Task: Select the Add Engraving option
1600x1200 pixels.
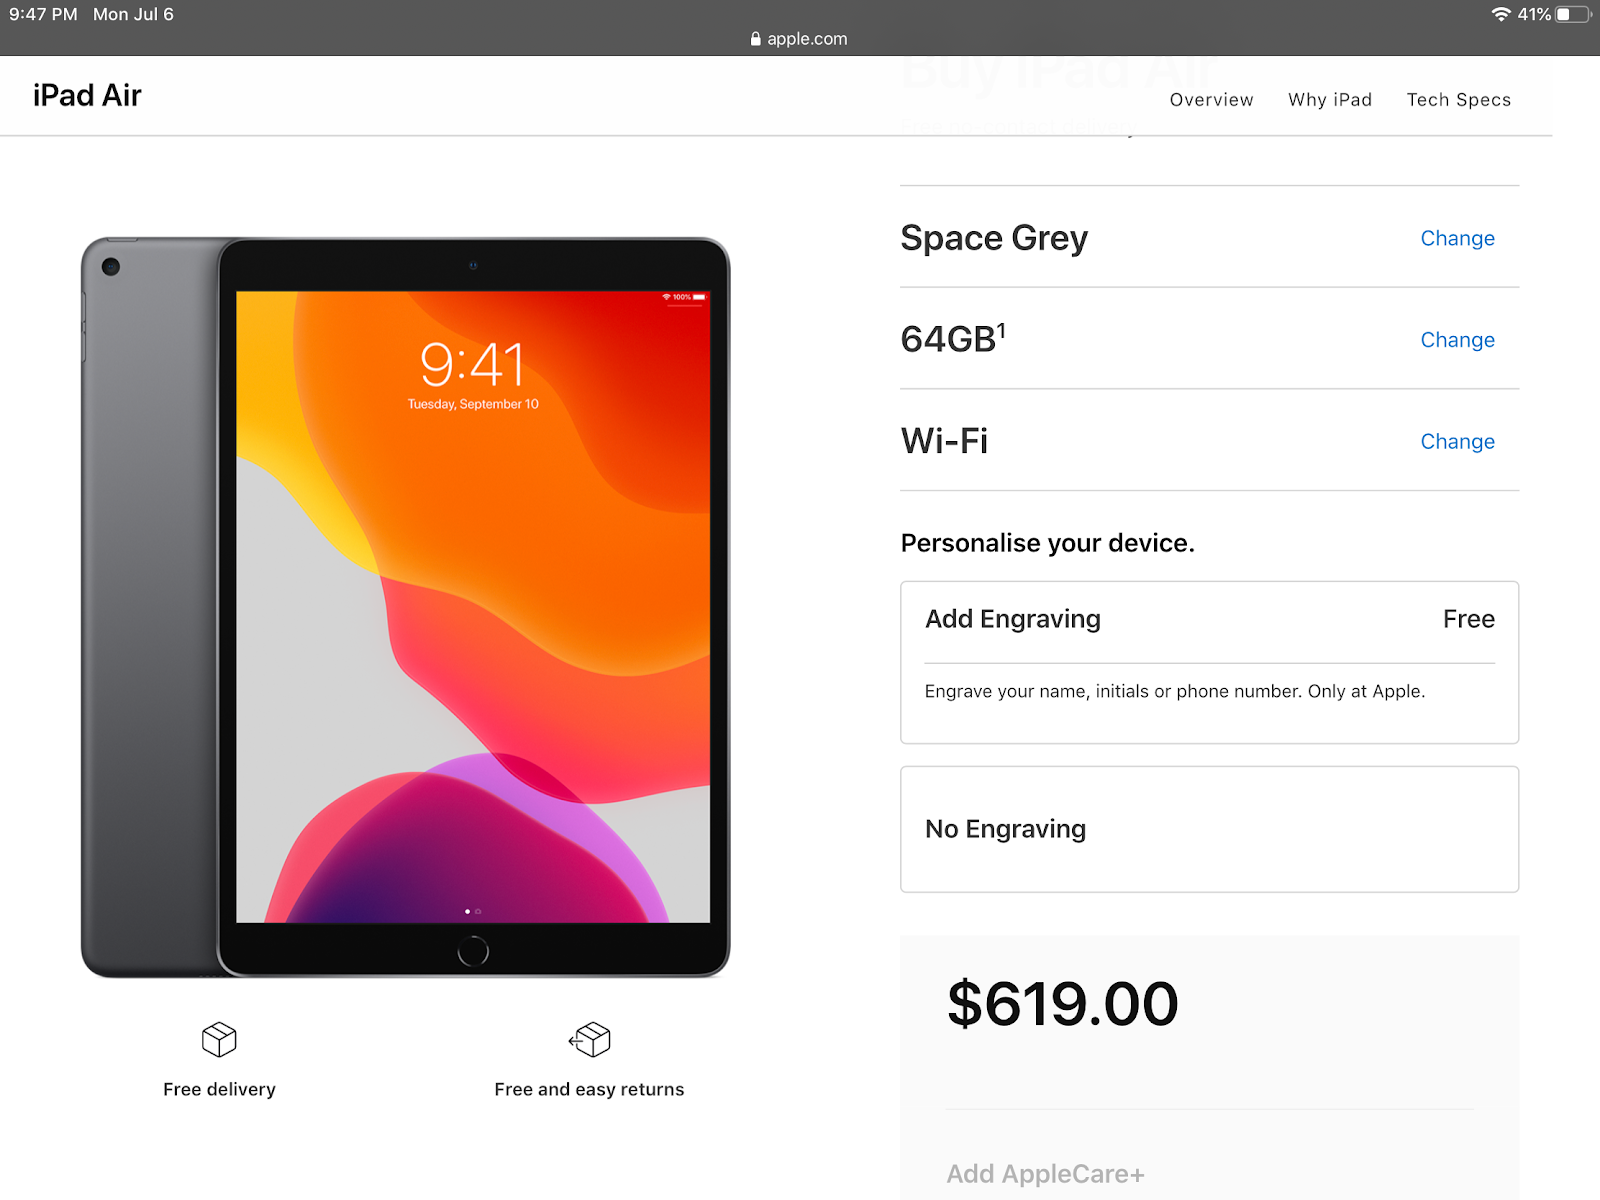Action: (x=1209, y=662)
